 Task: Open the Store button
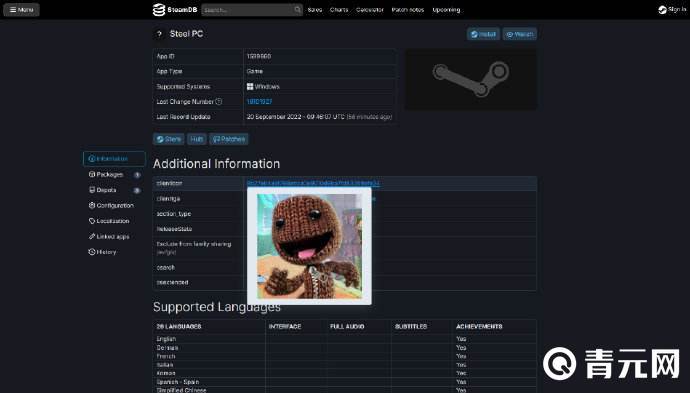point(169,139)
